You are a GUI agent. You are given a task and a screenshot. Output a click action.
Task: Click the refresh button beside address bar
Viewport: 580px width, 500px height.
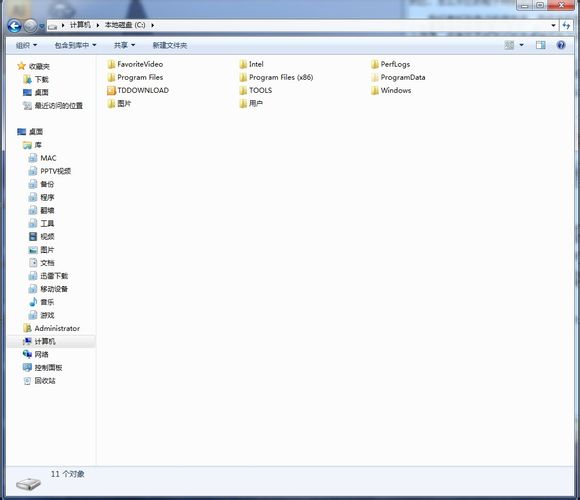pos(566,26)
